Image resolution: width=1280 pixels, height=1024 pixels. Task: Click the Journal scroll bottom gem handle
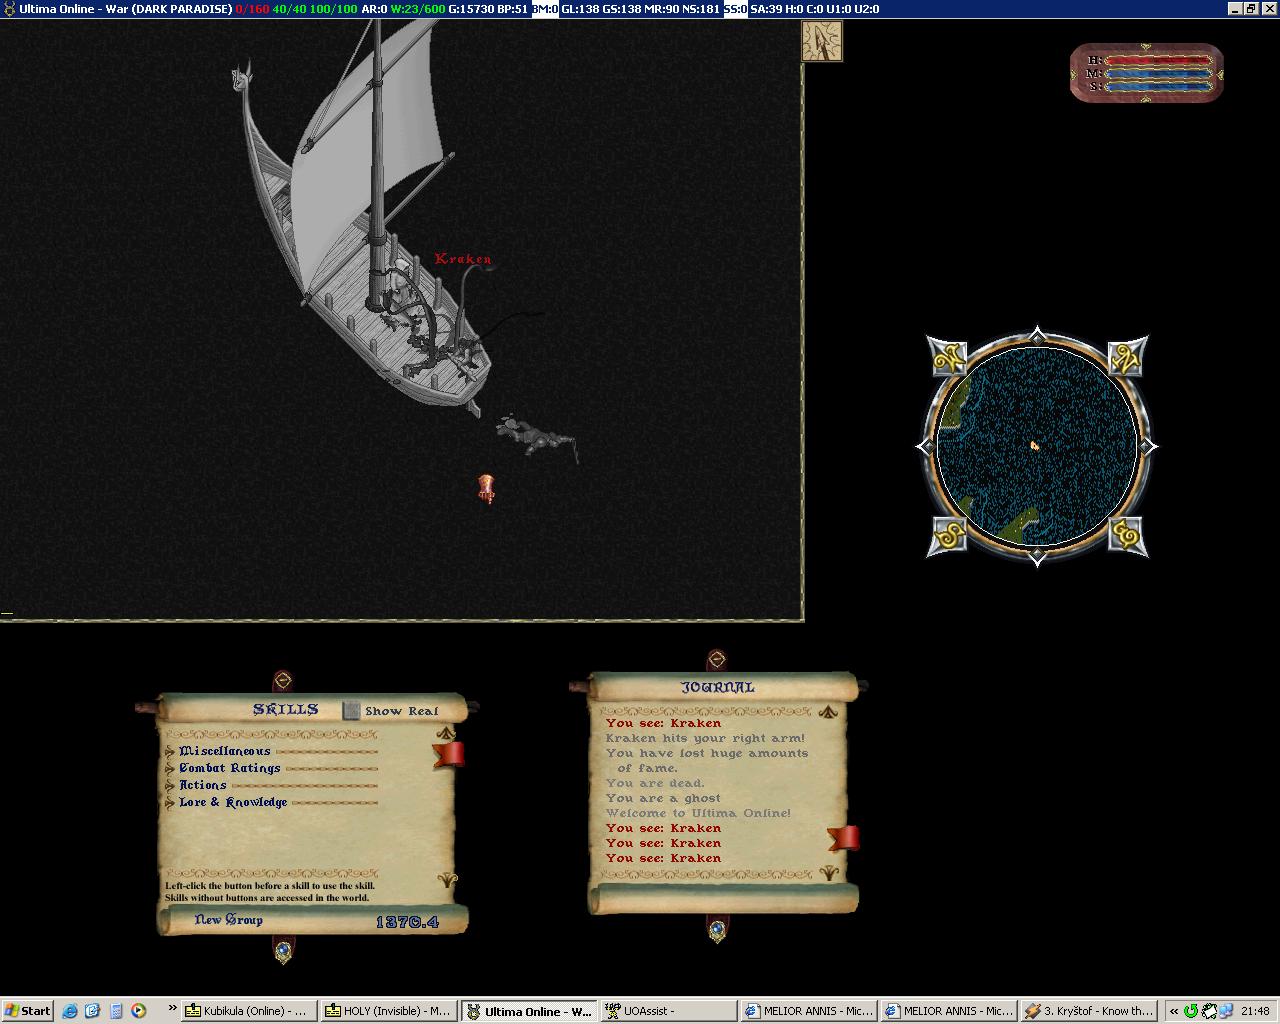(x=717, y=930)
